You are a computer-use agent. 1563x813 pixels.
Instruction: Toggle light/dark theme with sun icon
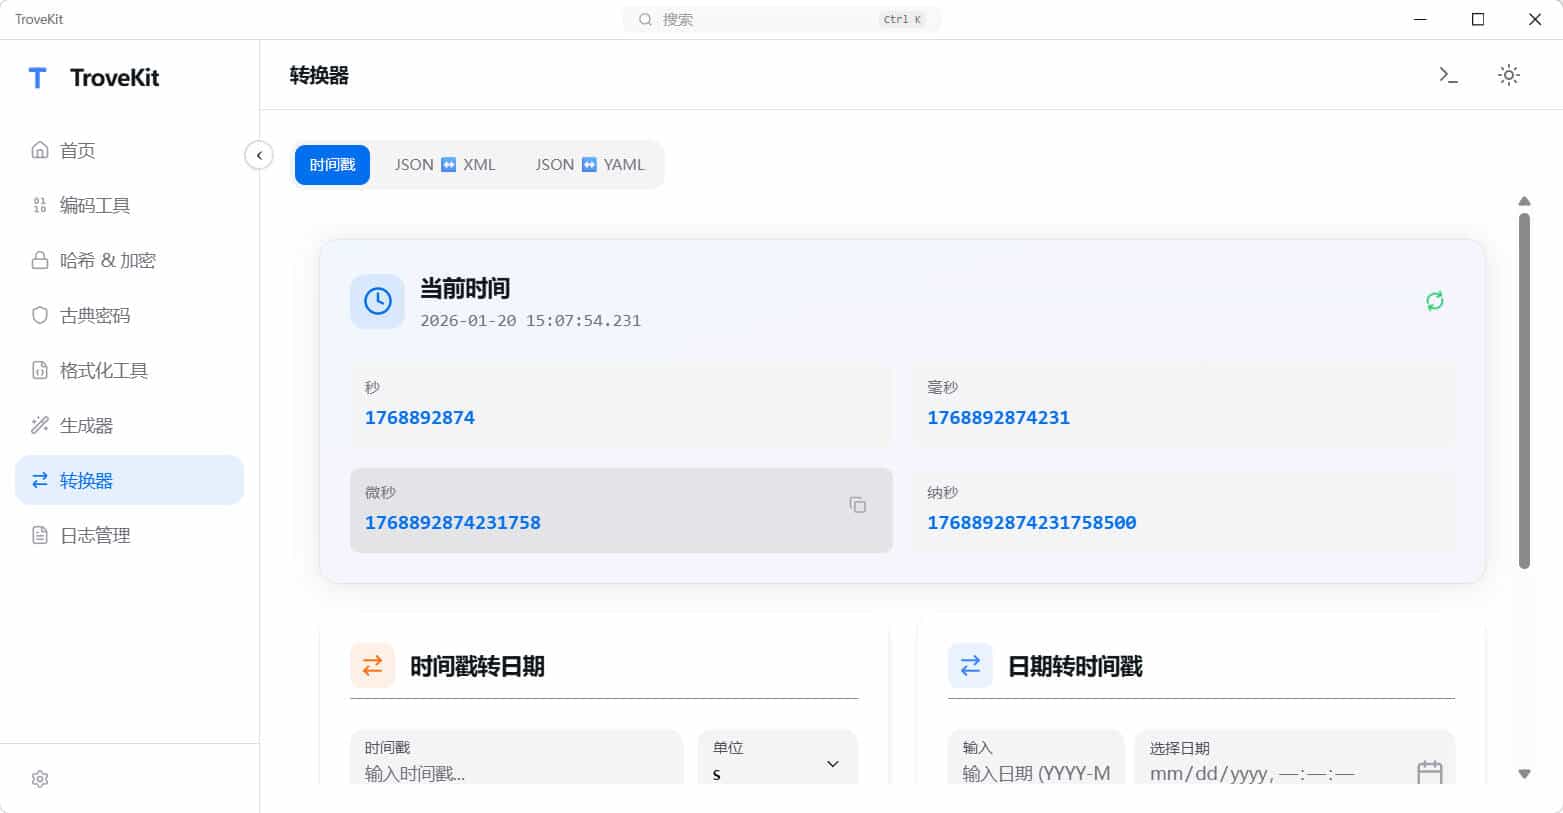click(1509, 74)
